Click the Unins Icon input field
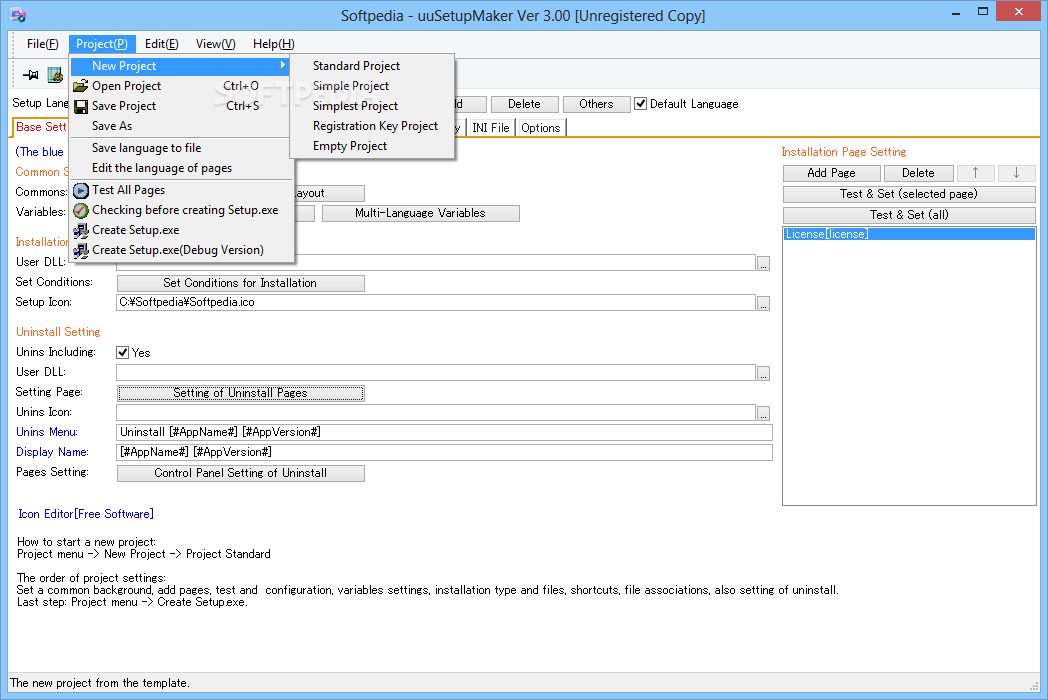Viewport: 1048px width, 700px height. tap(436, 413)
